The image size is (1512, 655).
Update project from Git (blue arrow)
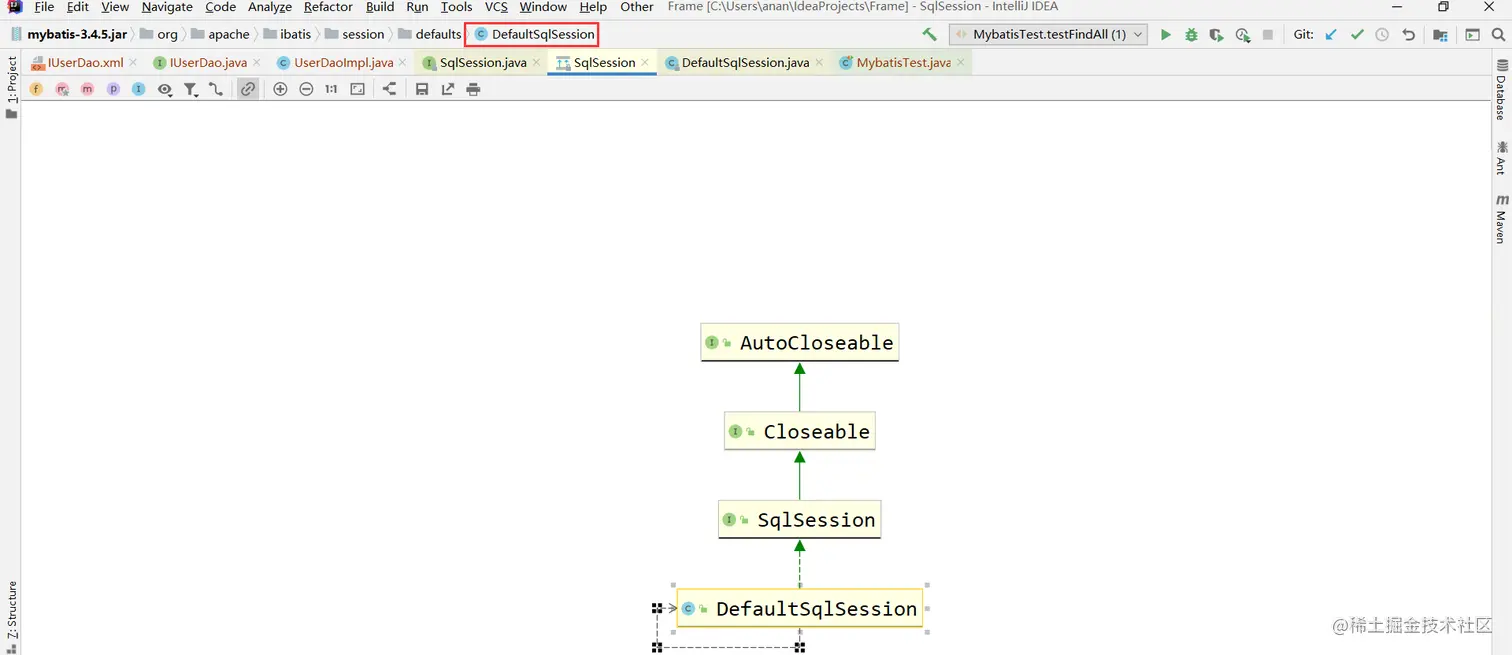[1331, 34]
